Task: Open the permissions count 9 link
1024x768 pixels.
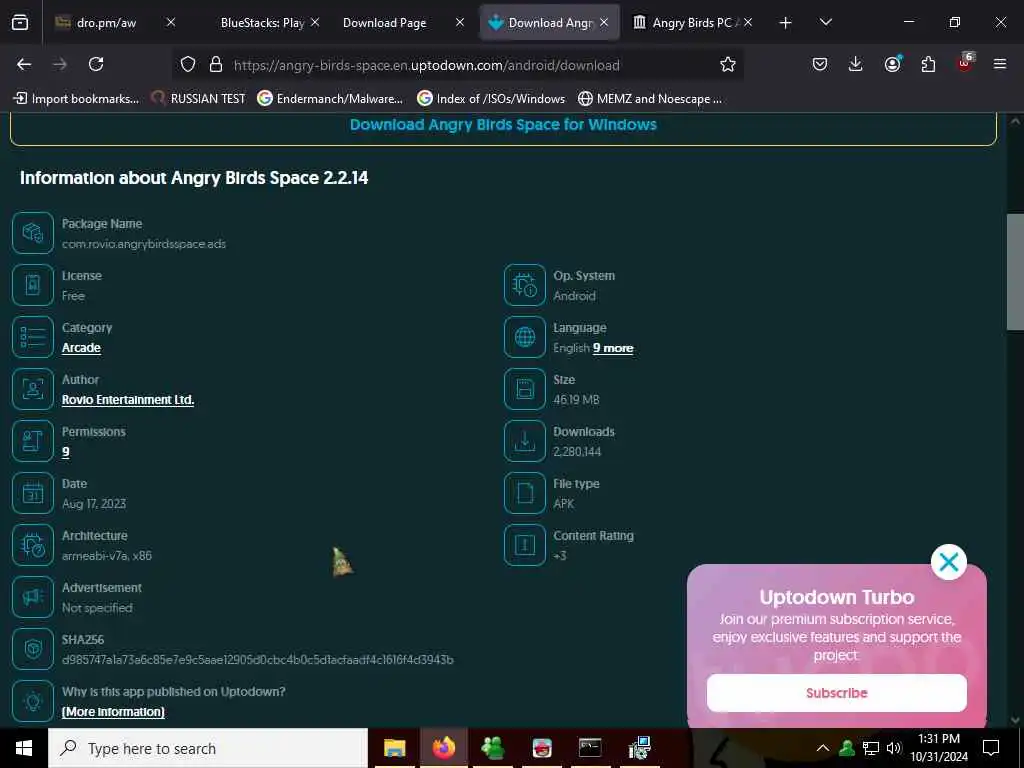Action: (x=65, y=452)
